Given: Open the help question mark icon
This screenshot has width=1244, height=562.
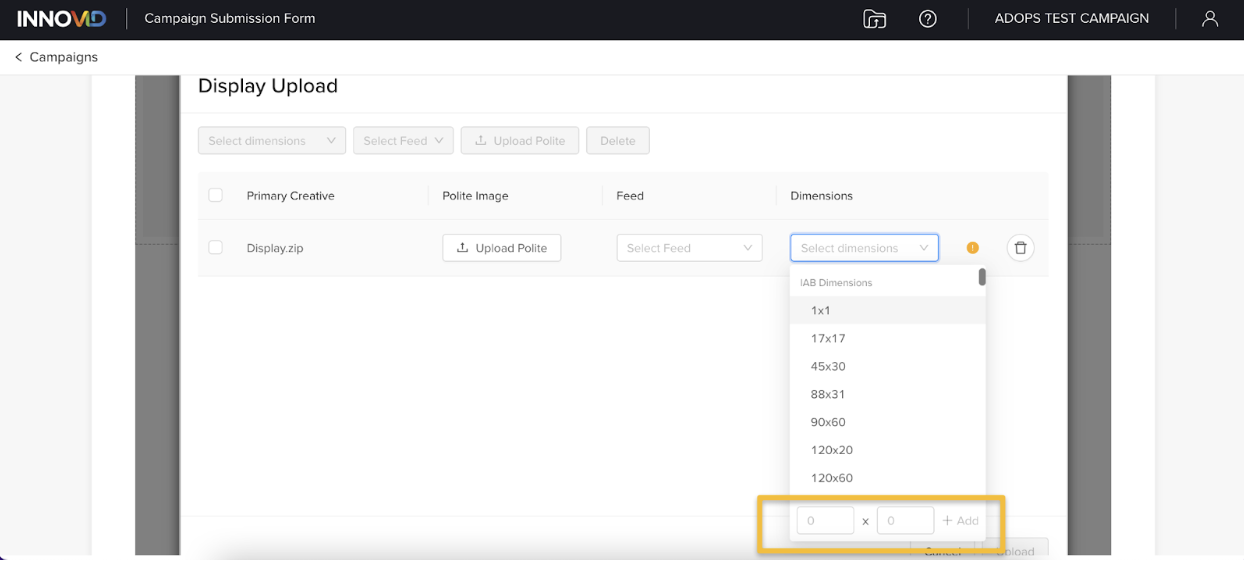Looking at the screenshot, I should pyautogui.click(x=928, y=19).
